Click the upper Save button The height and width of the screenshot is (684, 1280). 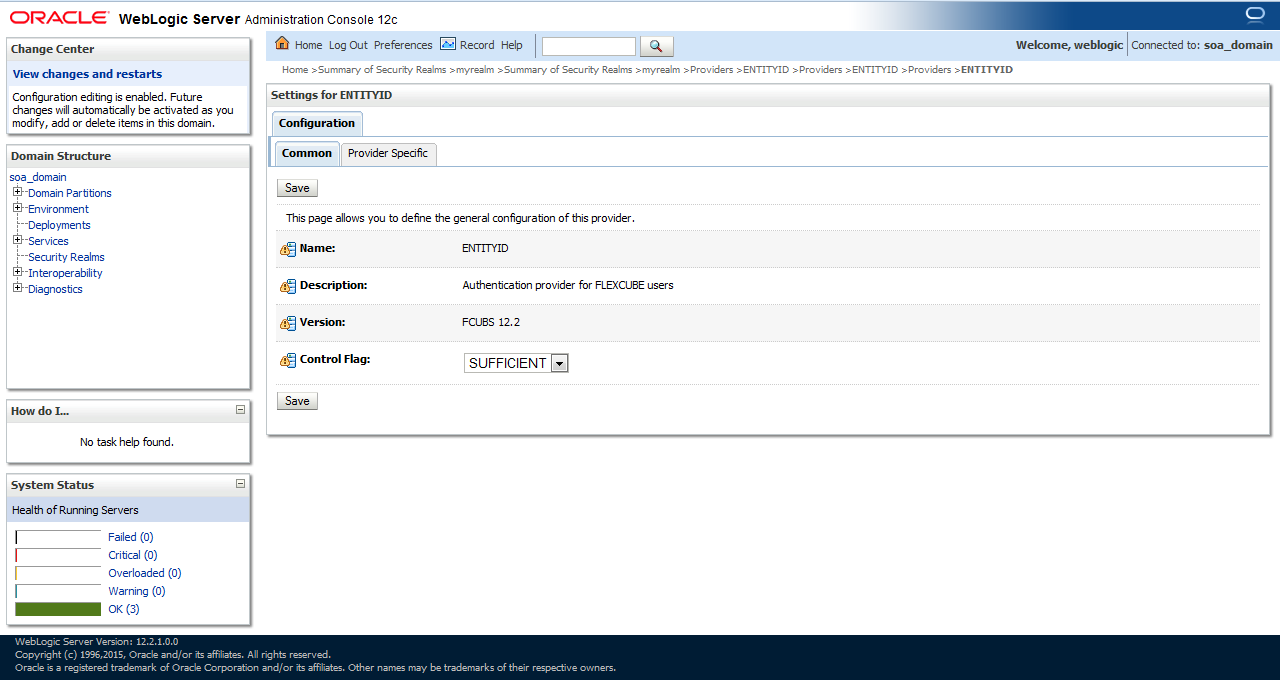coord(297,188)
